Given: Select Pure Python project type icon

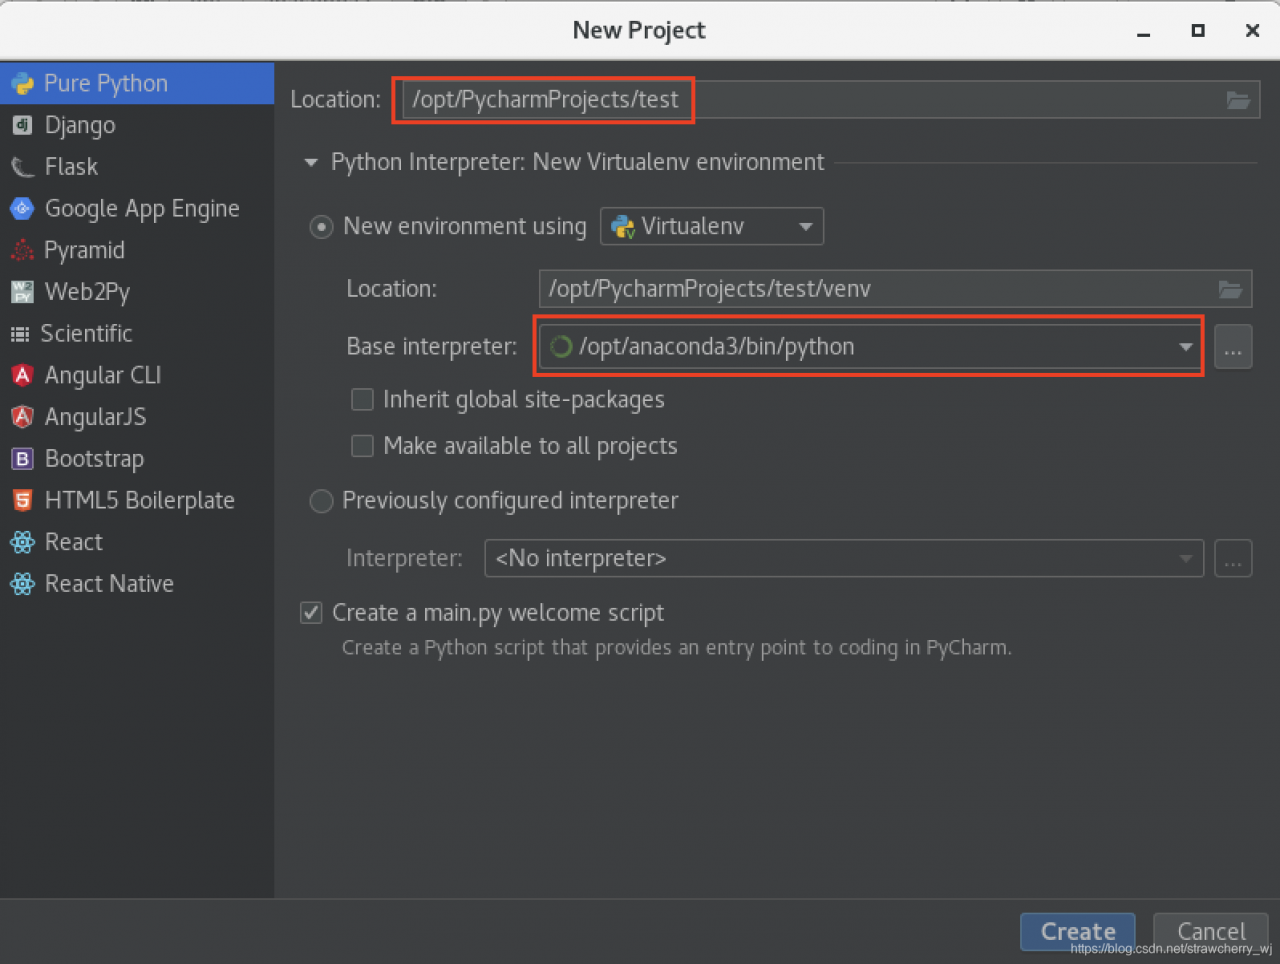Looking at the screenshot, I should coord(22,84).
